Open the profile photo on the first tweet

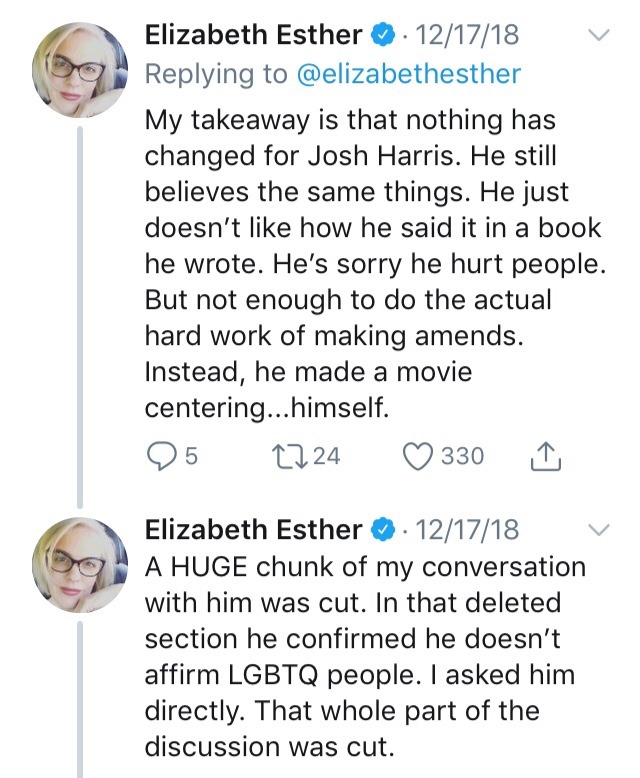click(x=80, y=71)
